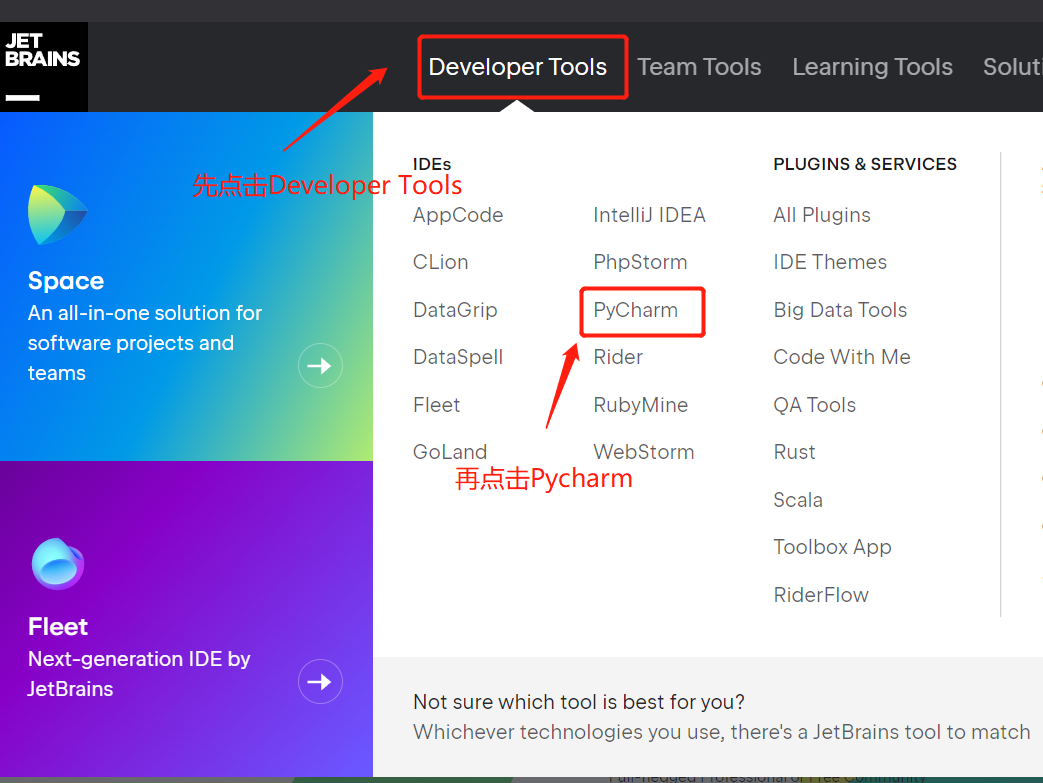Open IDE Themes
1043x783 pixels.
point(830,262)
